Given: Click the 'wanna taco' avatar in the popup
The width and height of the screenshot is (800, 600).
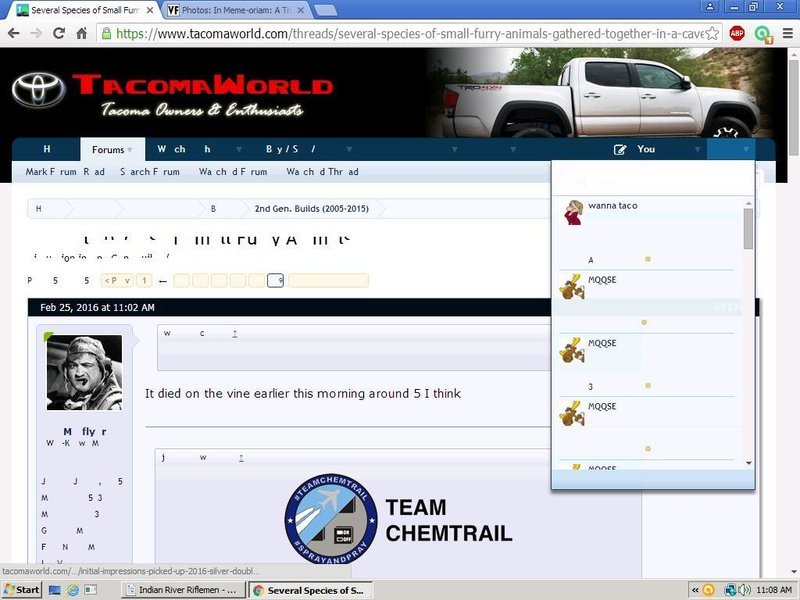Looking at the screenshot, I should 573,212.
